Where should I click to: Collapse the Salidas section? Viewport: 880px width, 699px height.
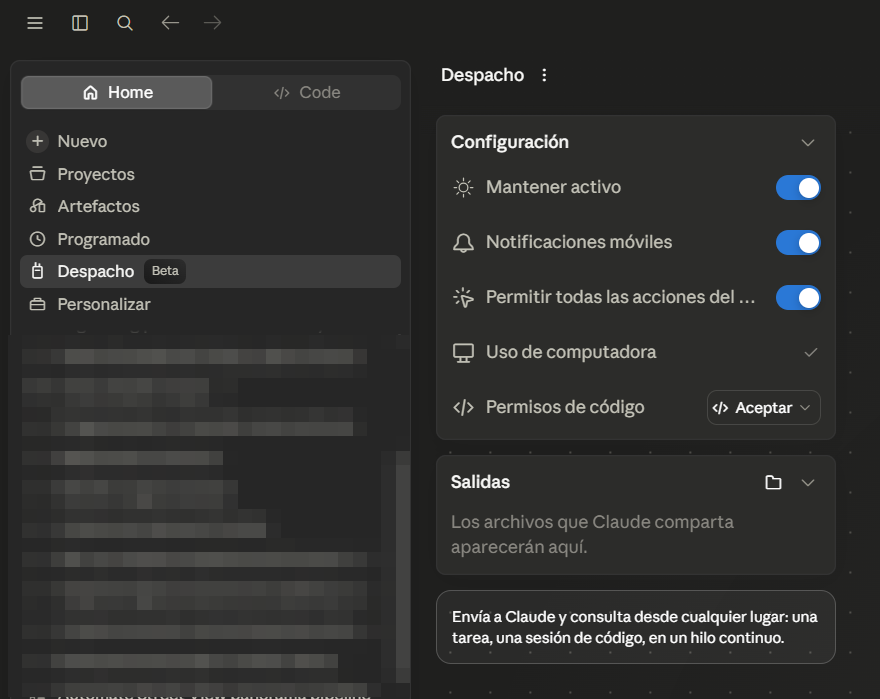click(x=808, y=483)
